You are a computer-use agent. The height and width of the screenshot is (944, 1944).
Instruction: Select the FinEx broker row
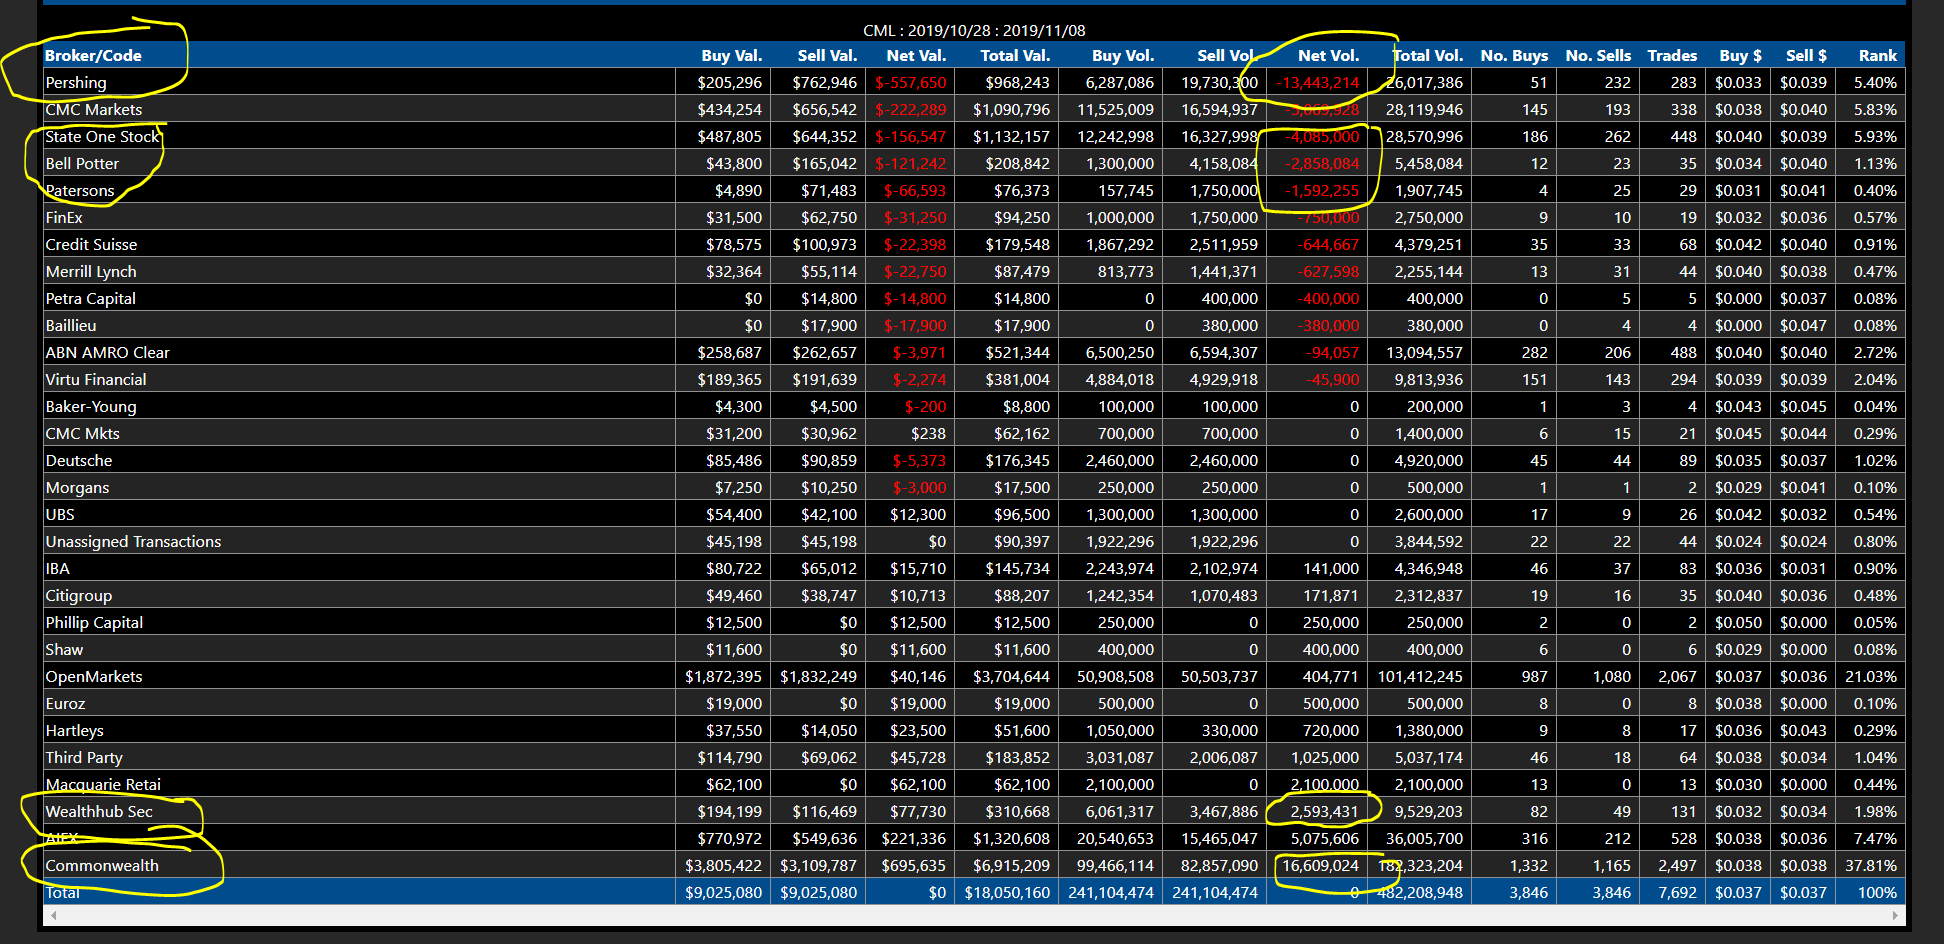click(x=974, y=217)
